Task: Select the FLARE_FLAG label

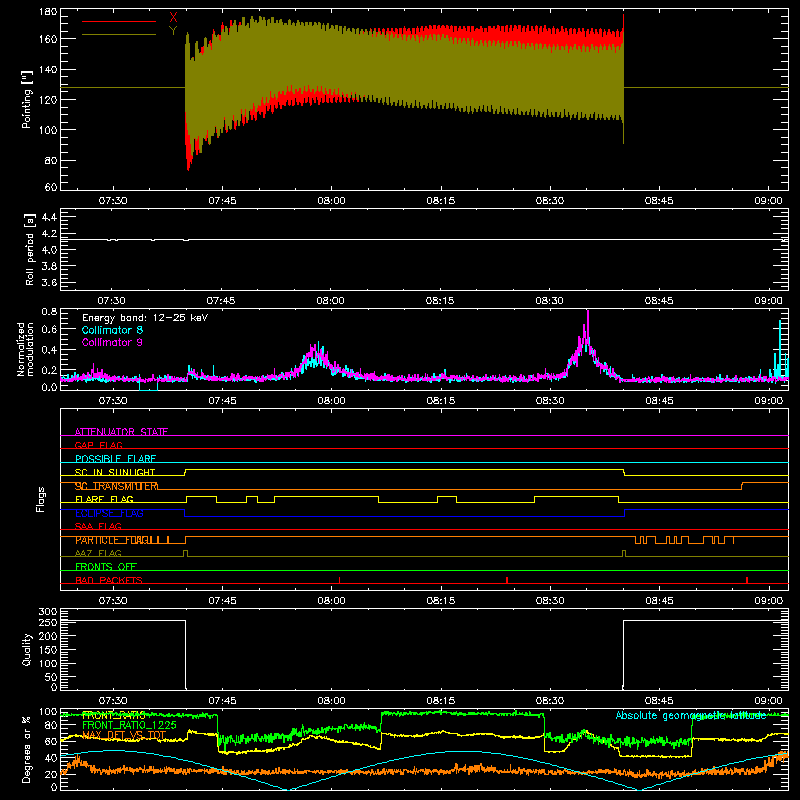Action: point(104,499)
